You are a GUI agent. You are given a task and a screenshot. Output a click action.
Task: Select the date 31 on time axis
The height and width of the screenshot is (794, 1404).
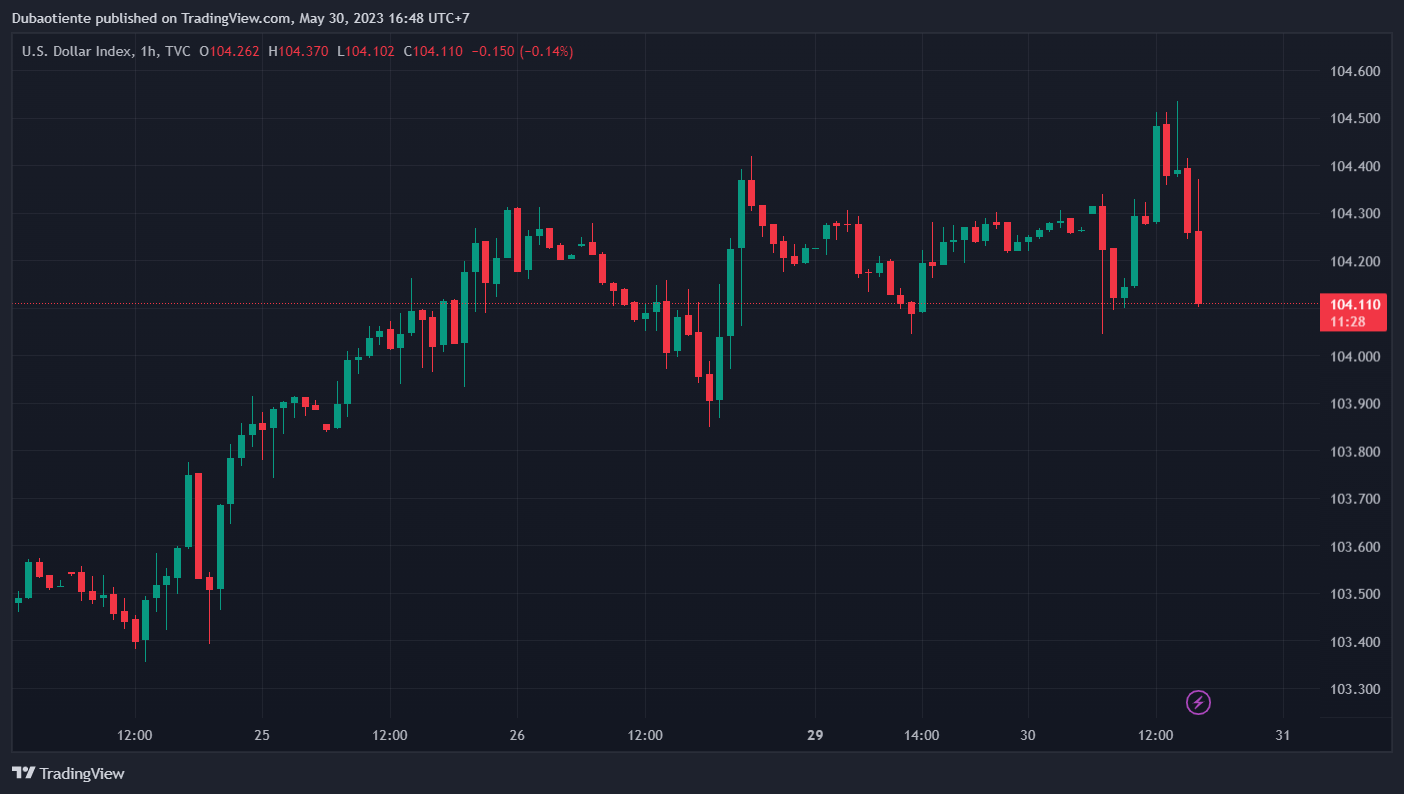click(1283, 735)
